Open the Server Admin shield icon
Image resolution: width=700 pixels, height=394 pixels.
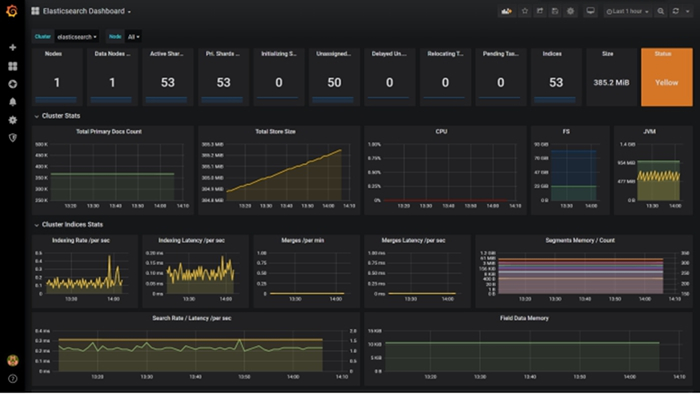[12, 138]
